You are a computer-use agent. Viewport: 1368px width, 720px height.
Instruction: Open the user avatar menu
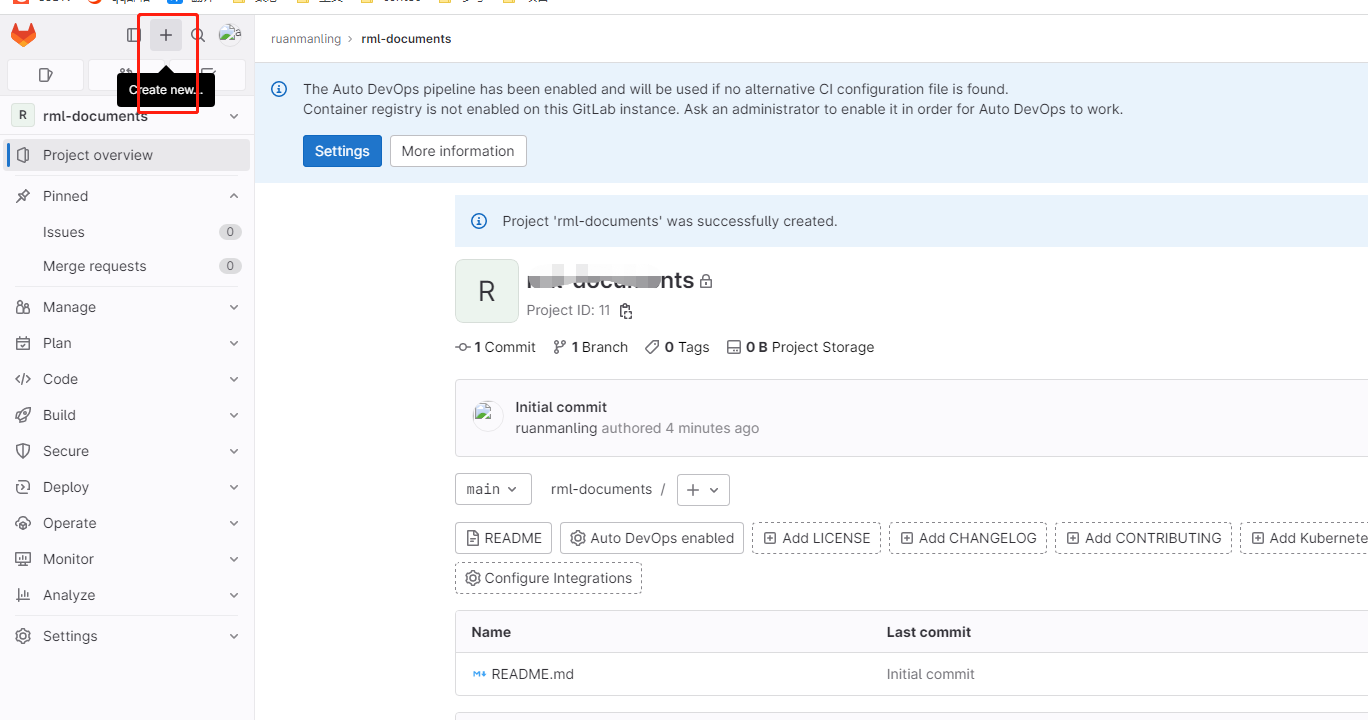[230, 35]
